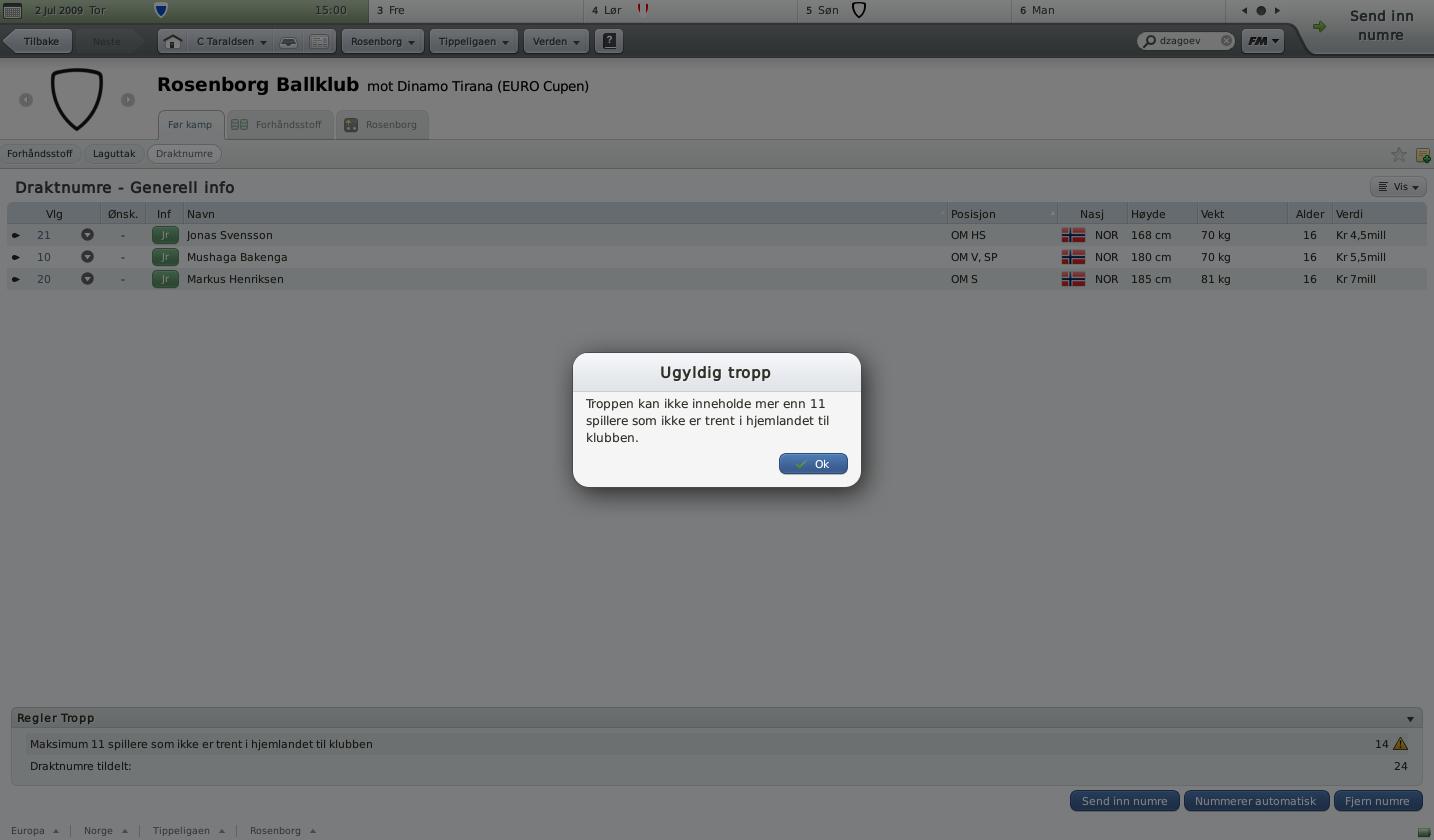Click the Fjern numre button

point(1377,801)
